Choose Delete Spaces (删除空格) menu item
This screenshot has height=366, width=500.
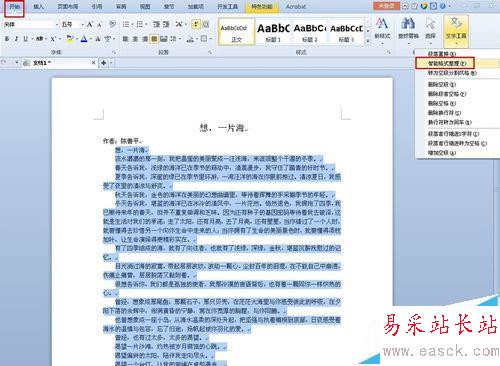[x=442, y=103]
